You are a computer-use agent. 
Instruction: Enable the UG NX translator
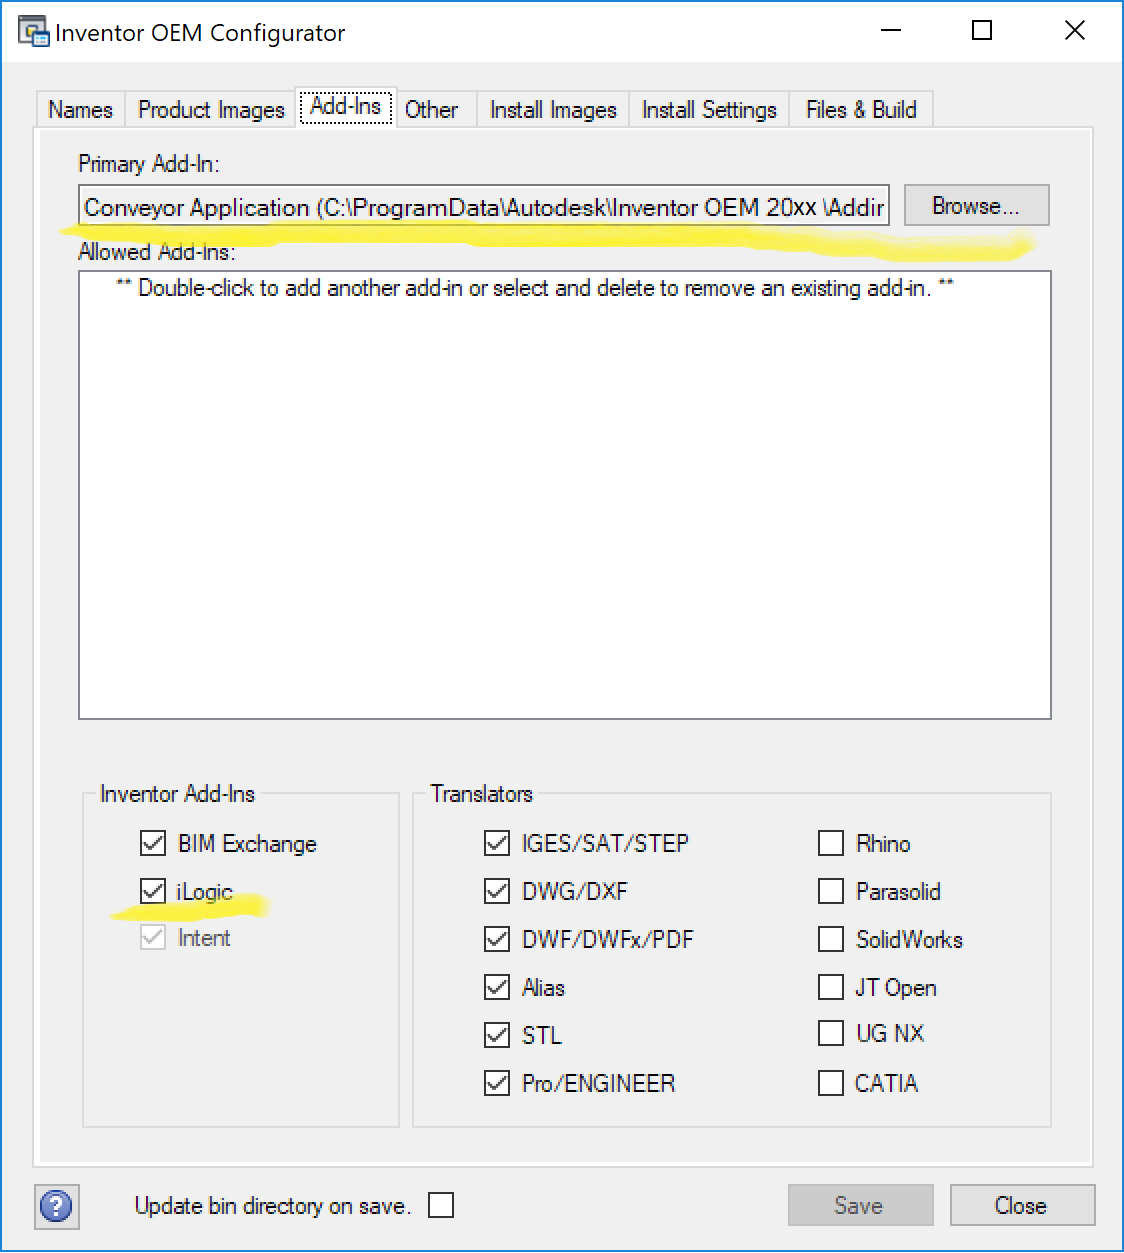[831, 1033]
